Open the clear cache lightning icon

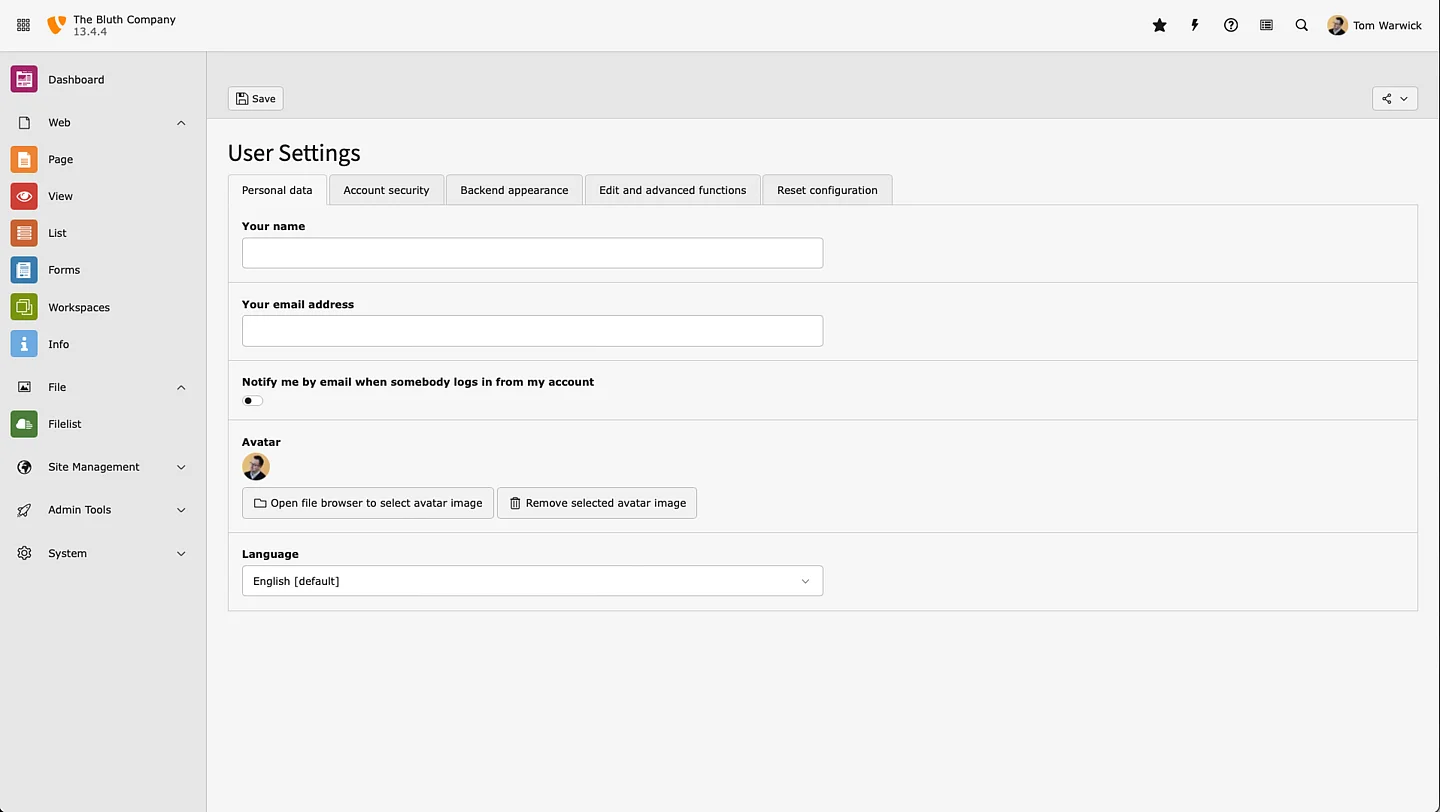click(x=1194, y=25)
